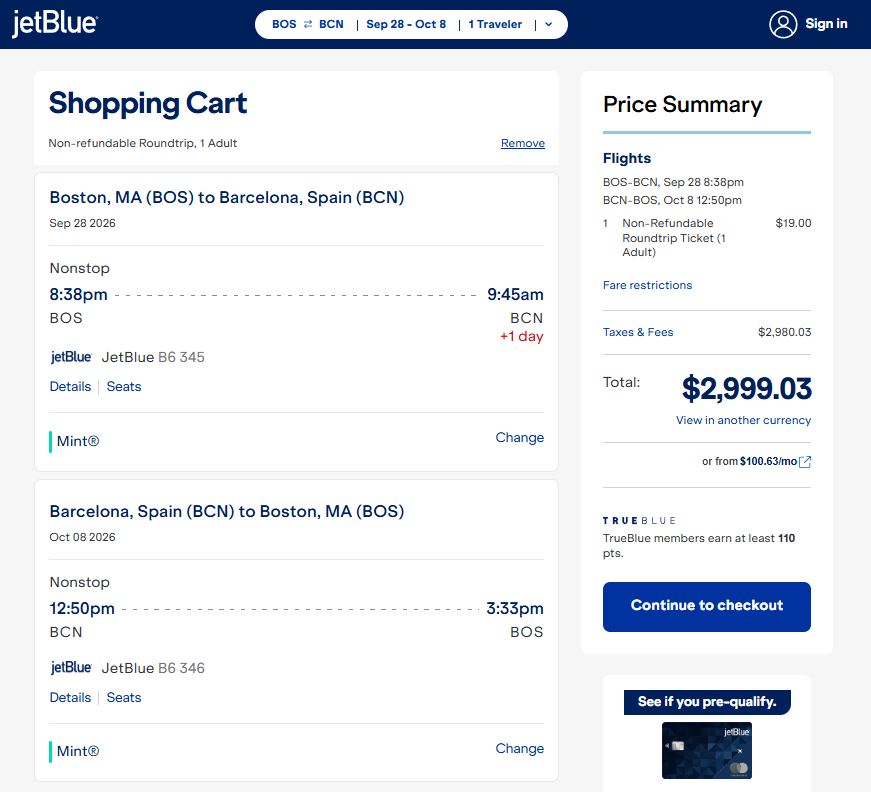Click the JetBlue logo in header
871x792 pixels.
click(54, 23)
